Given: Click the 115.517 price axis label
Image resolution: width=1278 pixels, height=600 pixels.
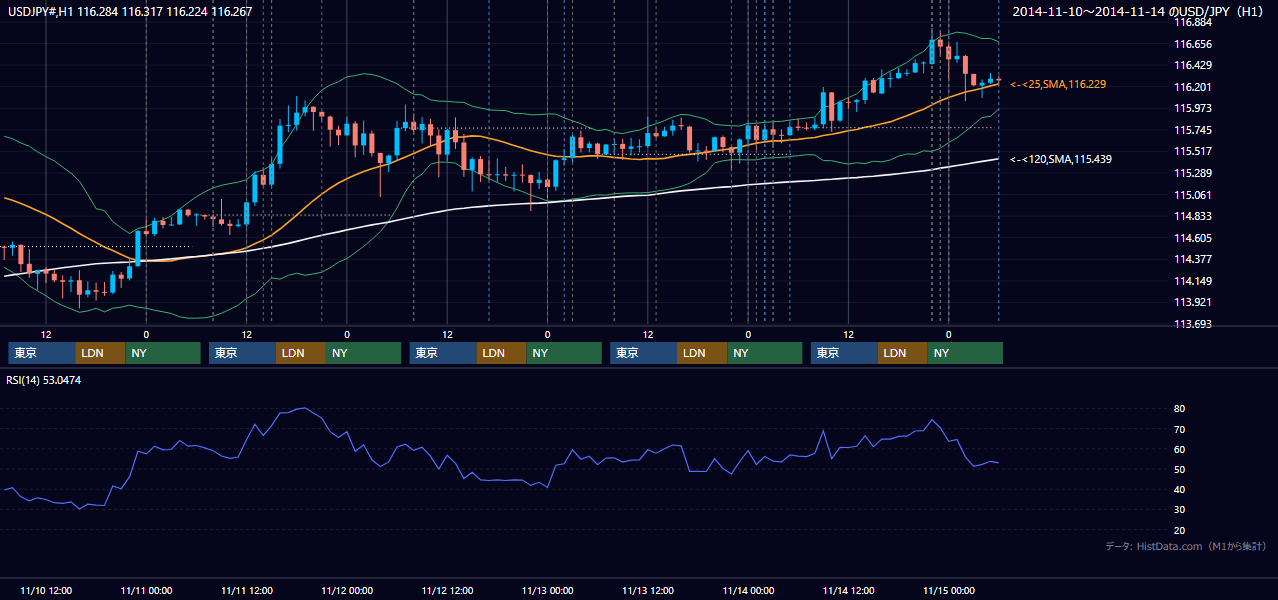Looking at the screenshot, I should coord(1192,151).
